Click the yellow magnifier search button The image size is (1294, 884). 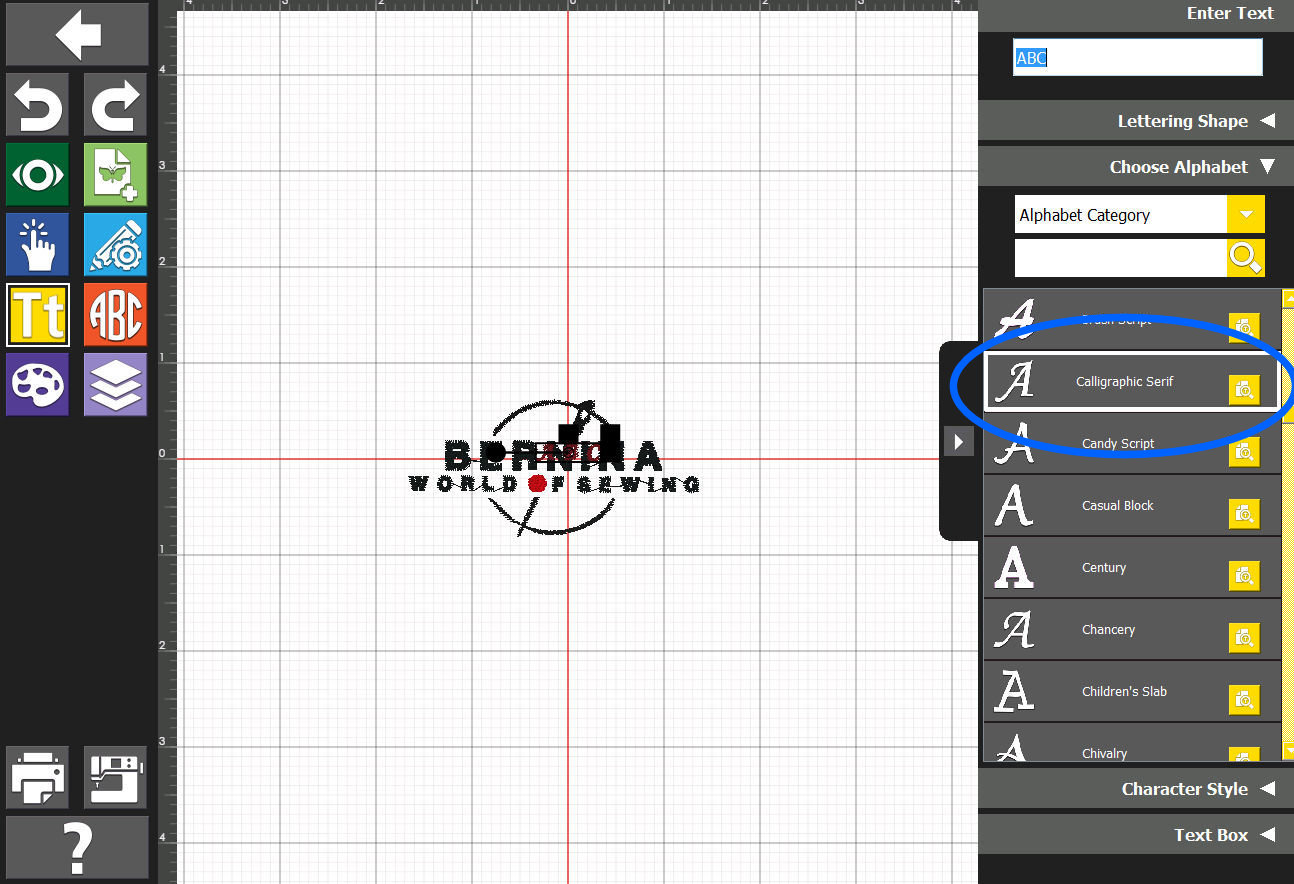(x=1245, y=258)
